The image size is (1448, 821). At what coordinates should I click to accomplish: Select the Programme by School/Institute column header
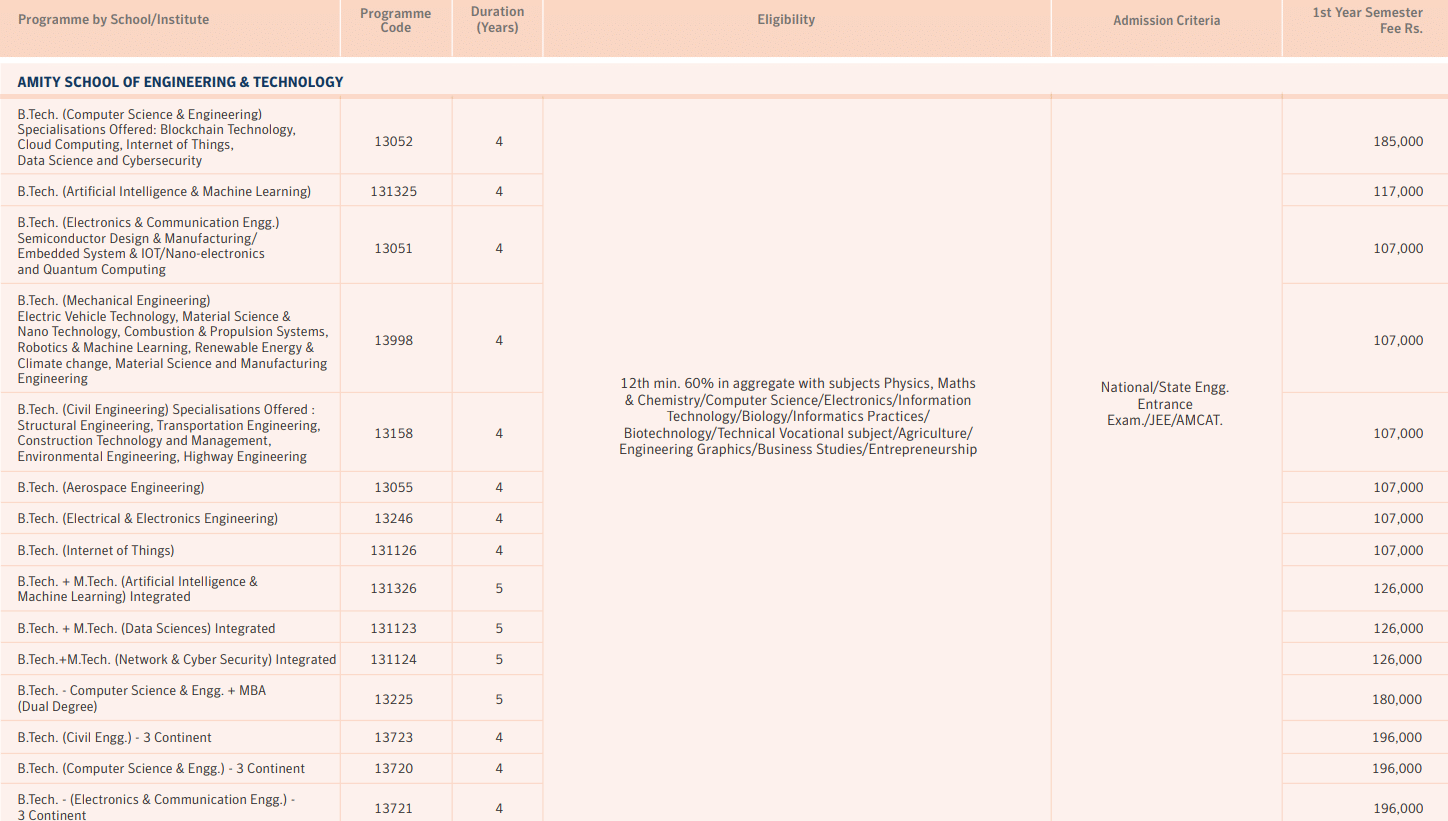coord(113,19)
